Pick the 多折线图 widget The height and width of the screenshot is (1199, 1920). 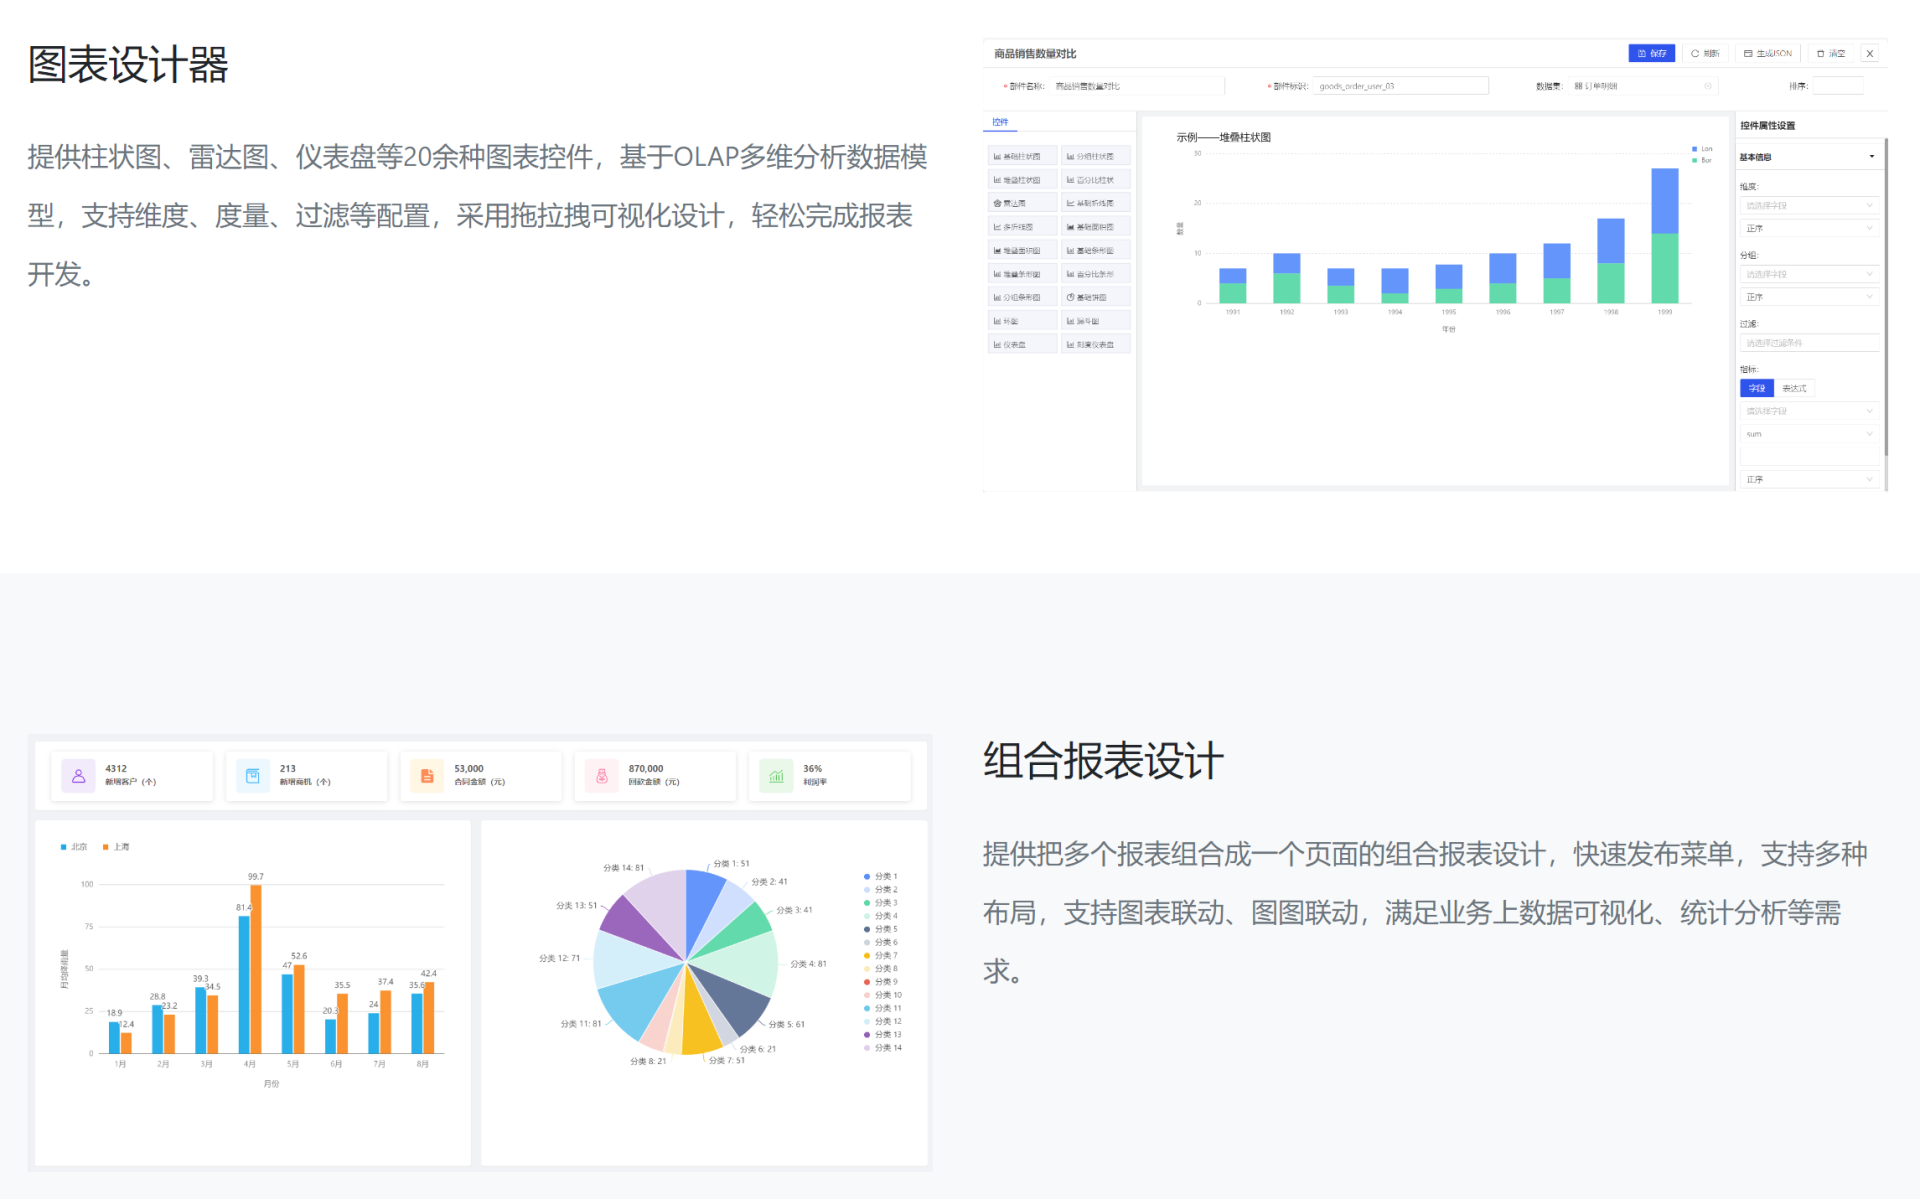[1022, 227]
